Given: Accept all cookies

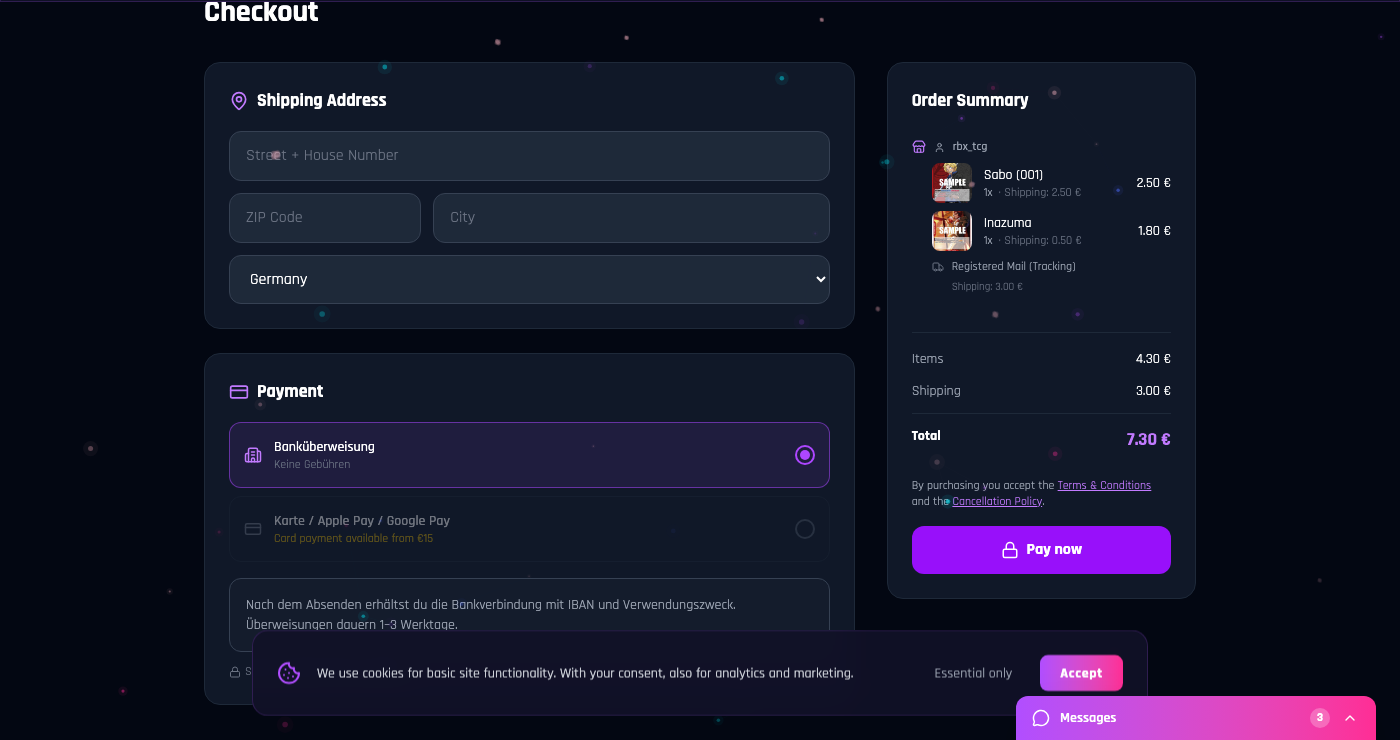Looking at the screenshot, I should pos(1081,673).
